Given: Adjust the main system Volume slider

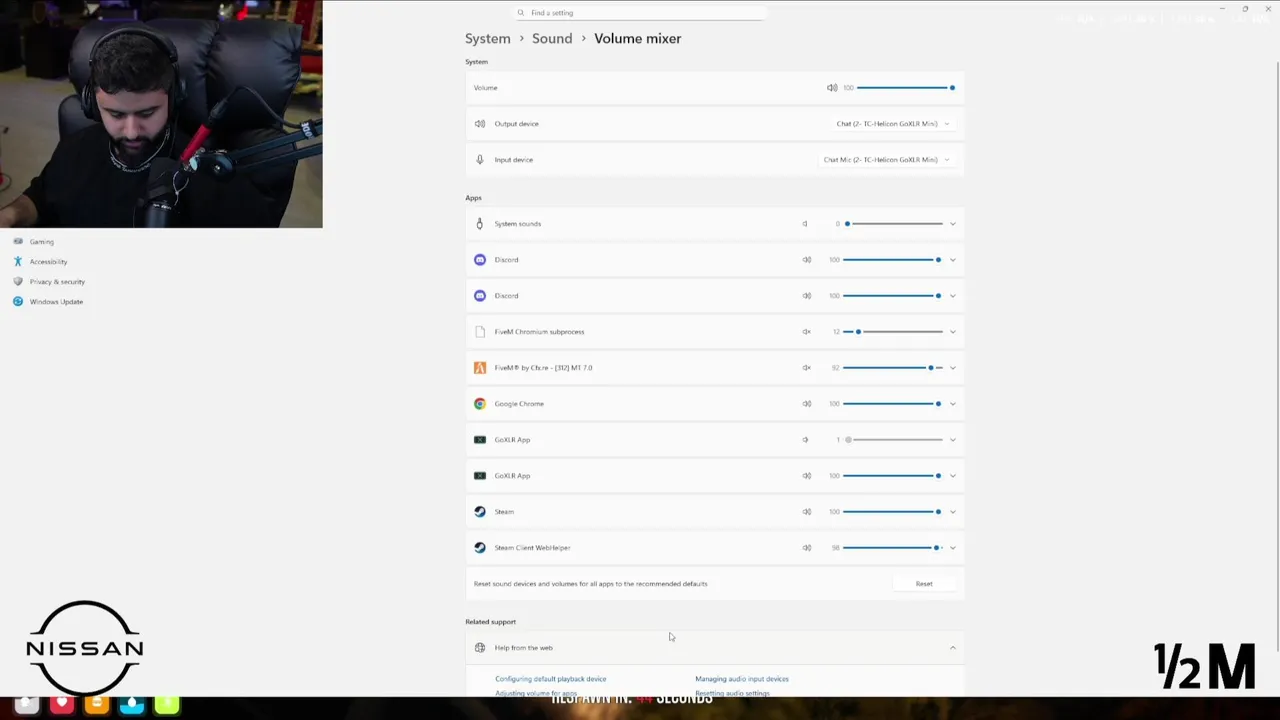Looking at the screenshot, I should point(905,88).
